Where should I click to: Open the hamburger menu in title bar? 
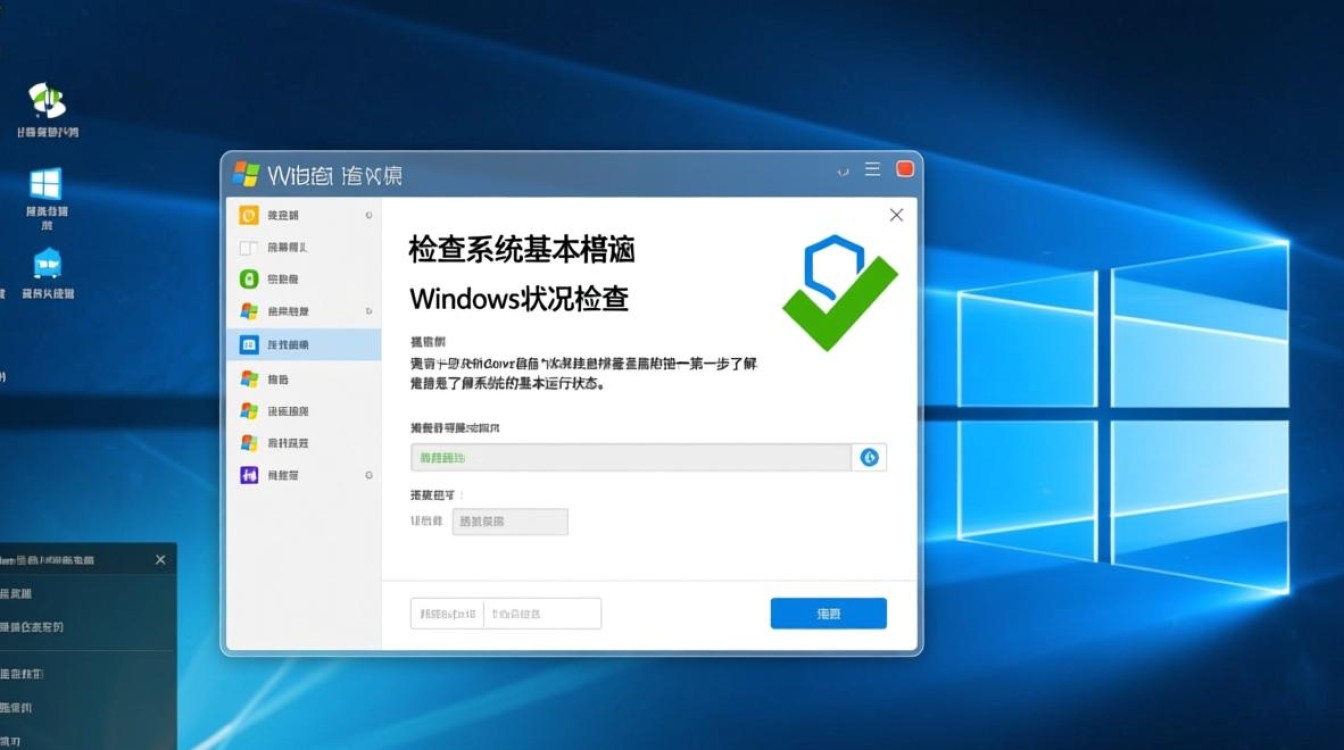[x=872, y=170]
